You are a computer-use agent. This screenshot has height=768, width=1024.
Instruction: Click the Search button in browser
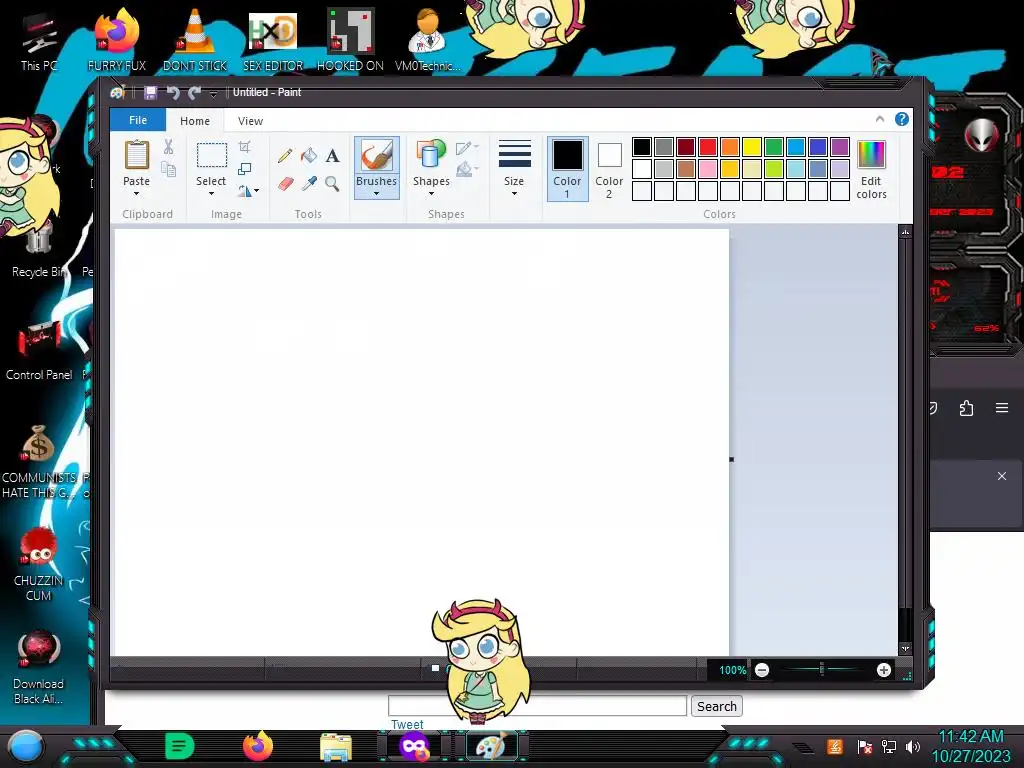[716, 706]
